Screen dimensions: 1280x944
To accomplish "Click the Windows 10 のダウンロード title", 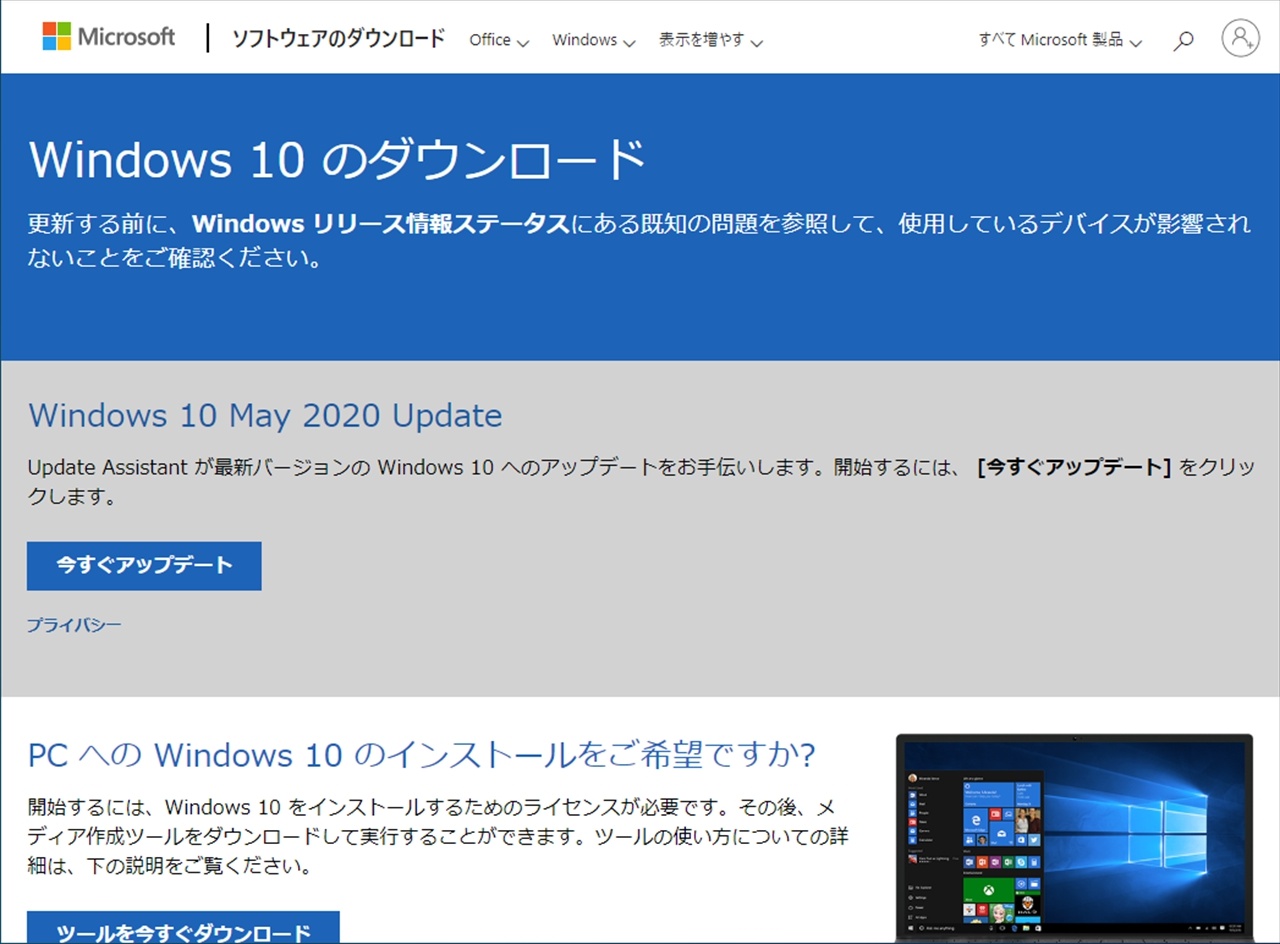I will [x=337, y=160].
